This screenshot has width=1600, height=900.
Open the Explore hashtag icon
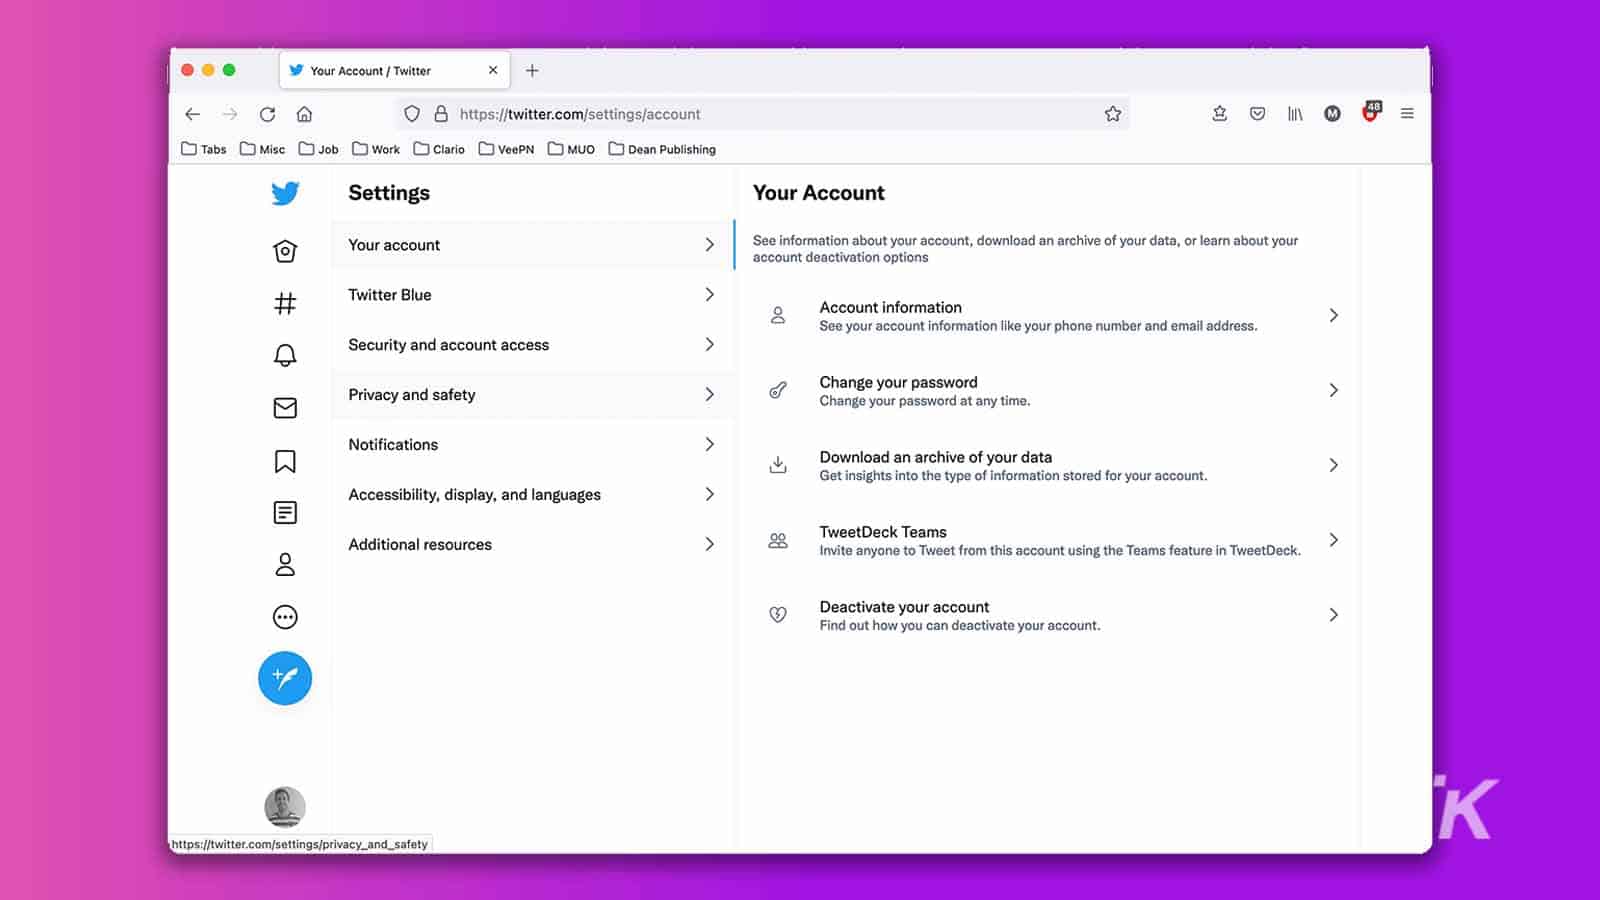(285, 303)
